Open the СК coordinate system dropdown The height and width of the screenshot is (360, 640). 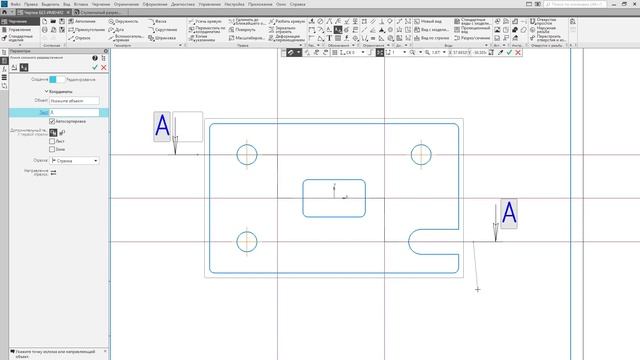coord(363,53)
